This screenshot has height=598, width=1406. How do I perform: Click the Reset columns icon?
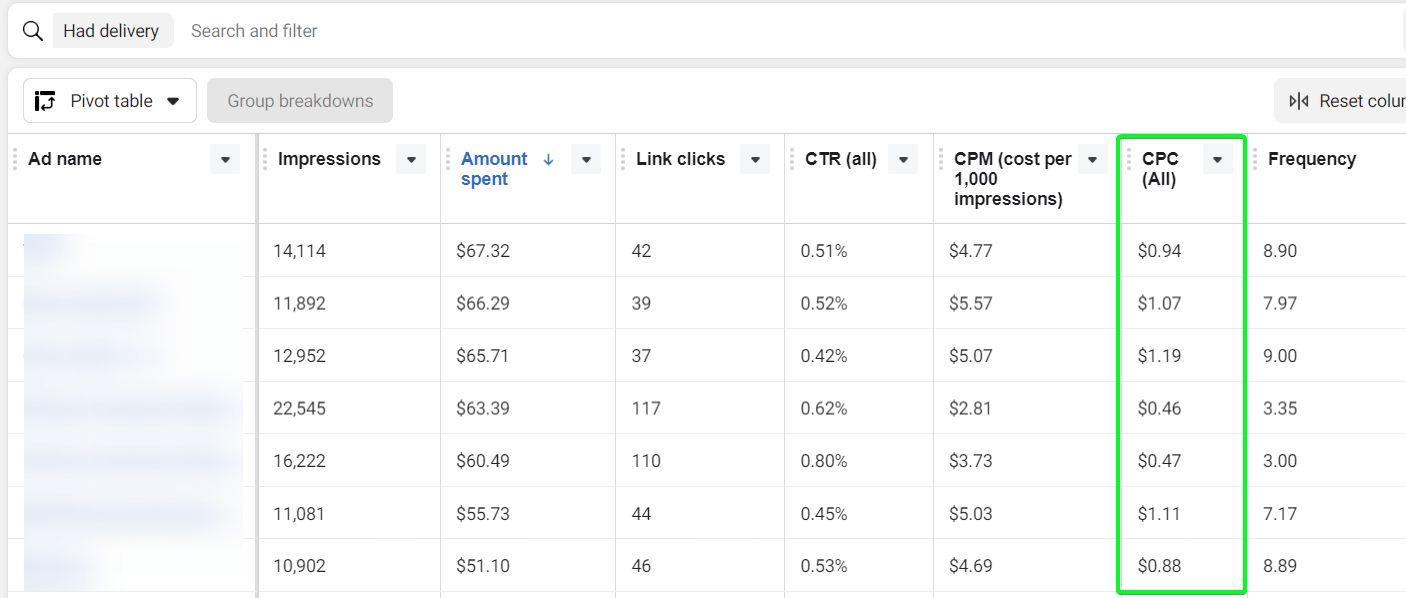click(x=1299, y=101)
